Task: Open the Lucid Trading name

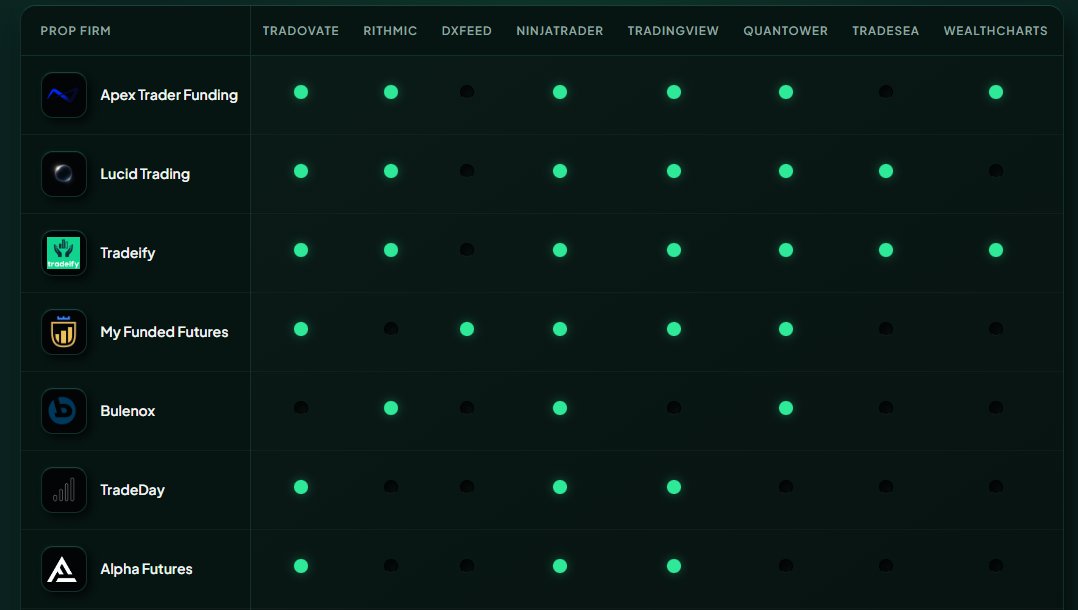Action: click(145, 174)
